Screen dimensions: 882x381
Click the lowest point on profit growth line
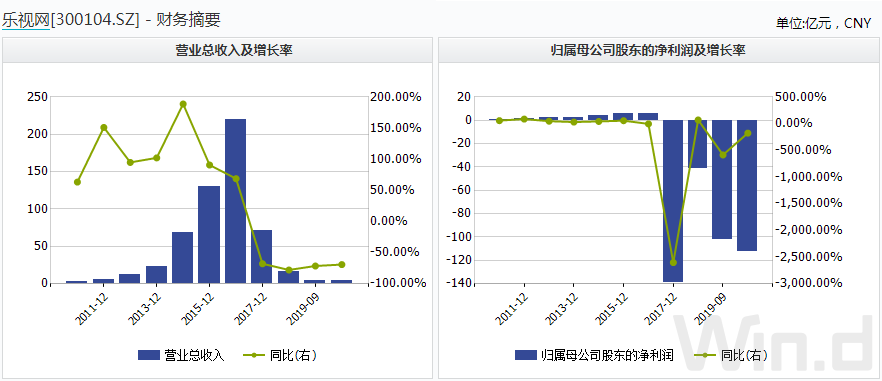[673, 263]
